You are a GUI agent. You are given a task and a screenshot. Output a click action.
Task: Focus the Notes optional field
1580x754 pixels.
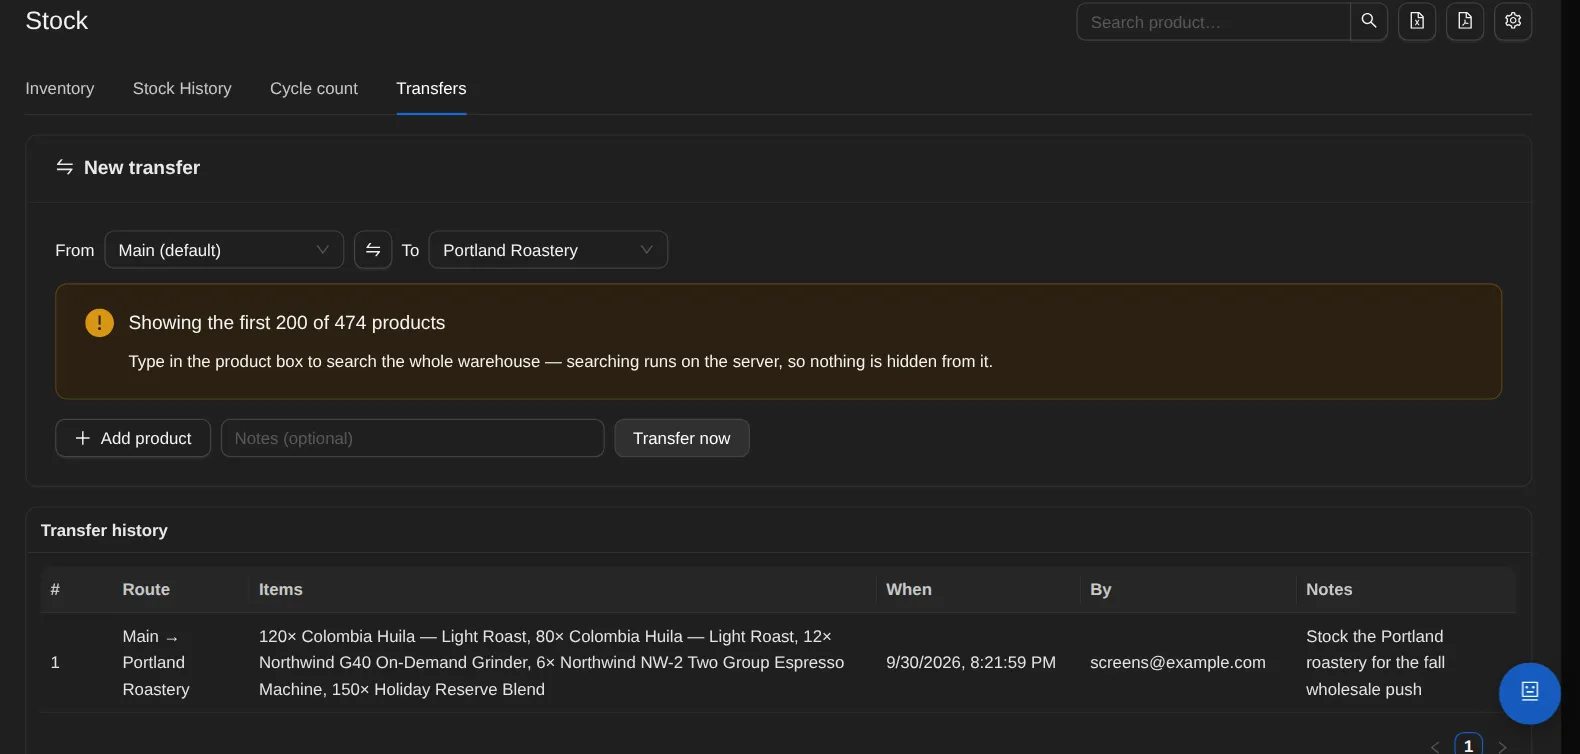(x=412, y=438)
